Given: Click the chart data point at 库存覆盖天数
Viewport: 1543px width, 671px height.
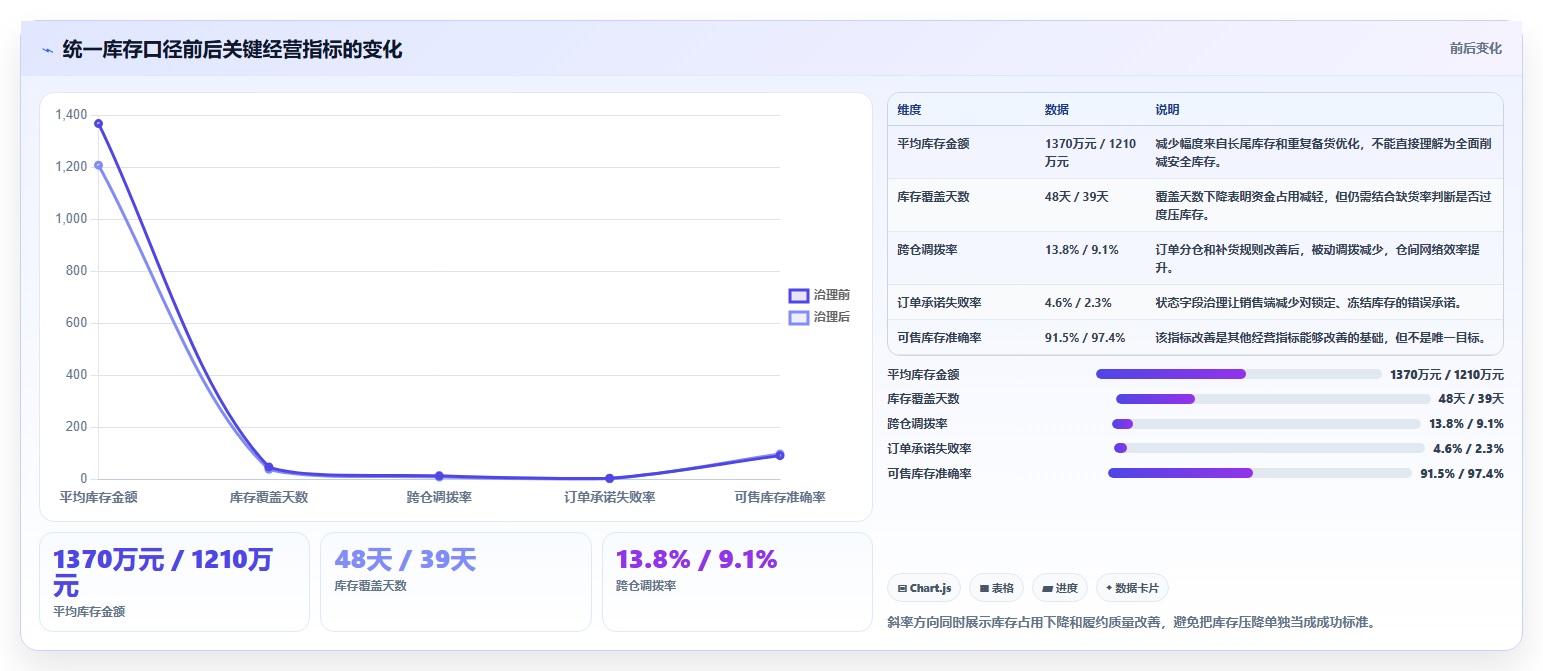Looking at the screenshot, I should (268, 467).
